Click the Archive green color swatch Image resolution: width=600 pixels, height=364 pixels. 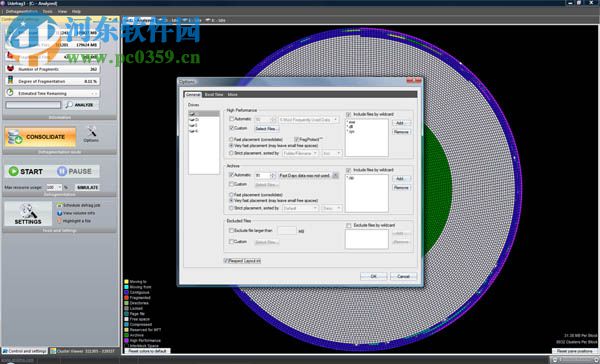coord(126,335)
